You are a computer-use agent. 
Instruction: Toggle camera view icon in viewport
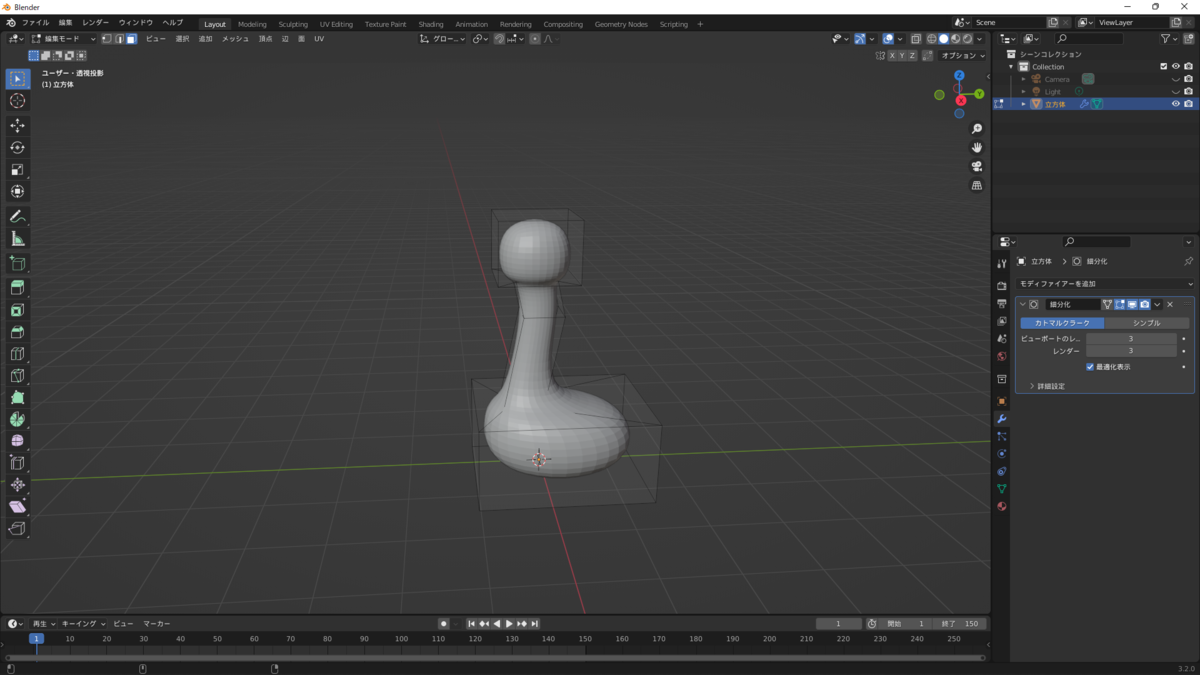coord(977,167)
